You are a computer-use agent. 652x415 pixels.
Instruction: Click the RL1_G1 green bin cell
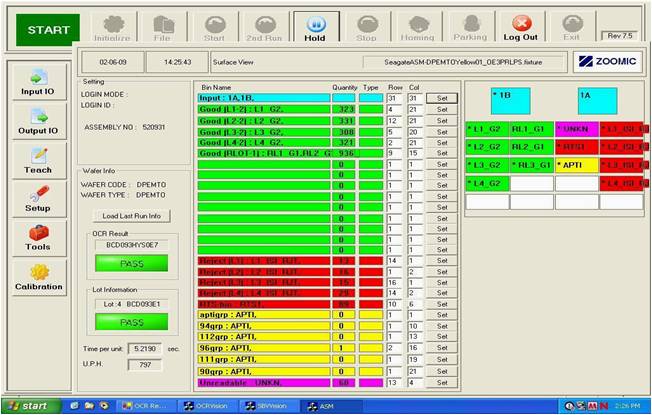pyautogui.click(x=532, y=129)
